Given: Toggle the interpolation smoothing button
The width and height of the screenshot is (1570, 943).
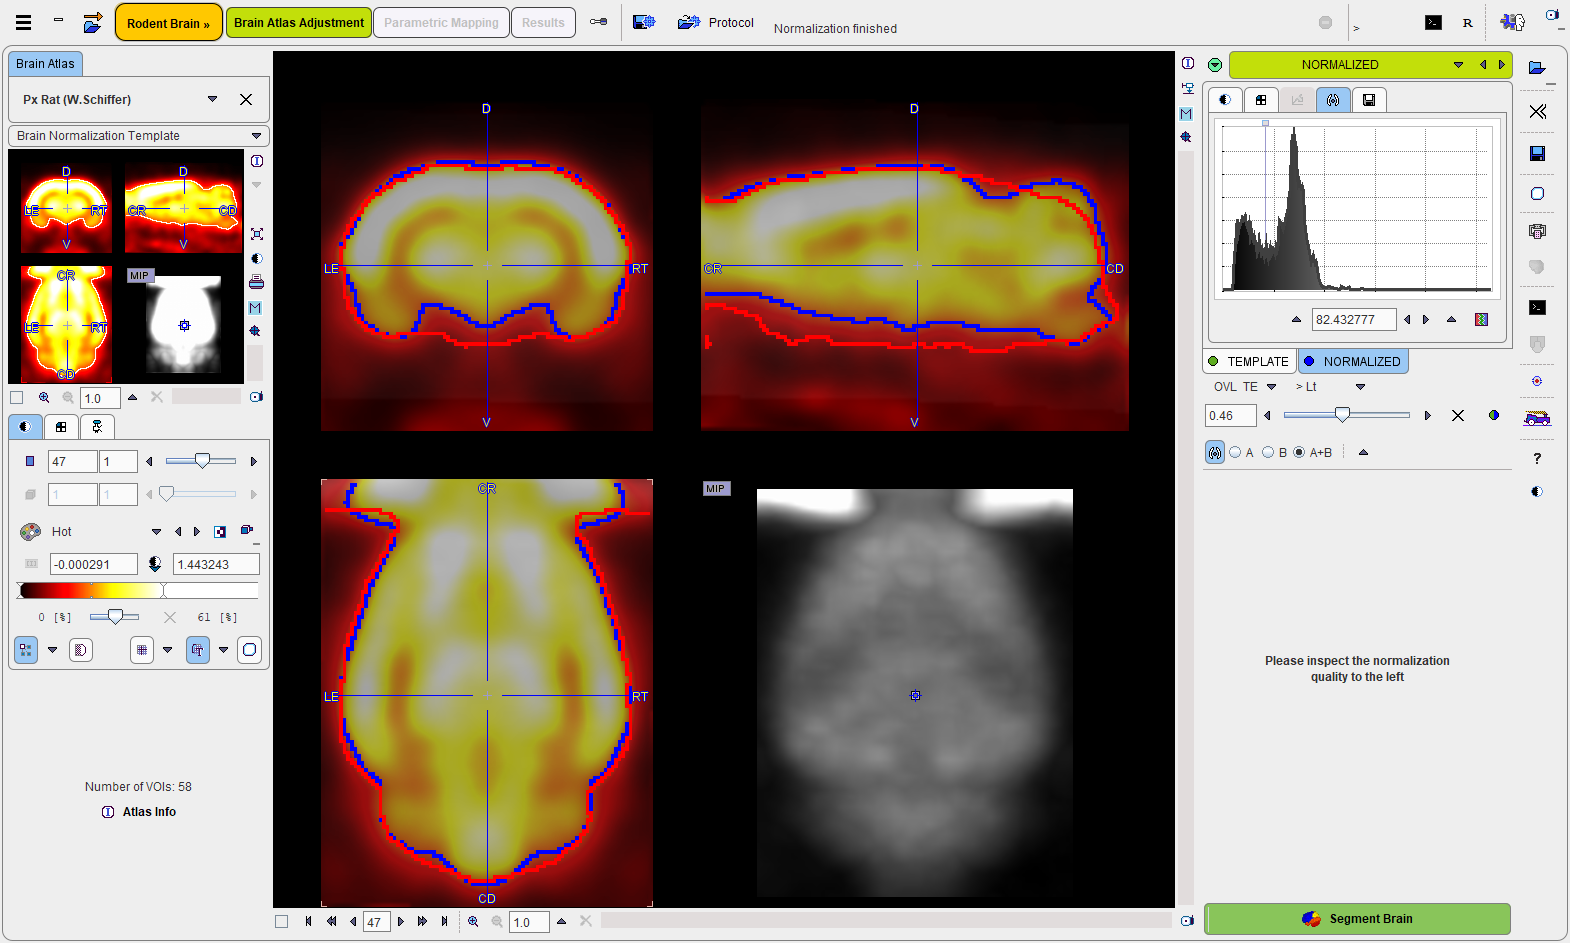Looking at the screenshot, I should coord(81,650).
